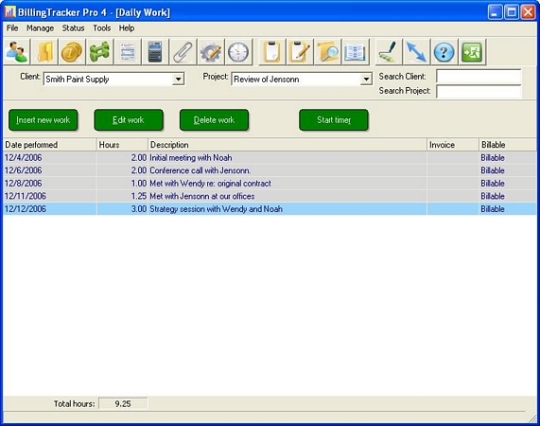Click the Search Project input field
Image resolution: width=540 pixels, height=426 pixels.
[479, 91]
